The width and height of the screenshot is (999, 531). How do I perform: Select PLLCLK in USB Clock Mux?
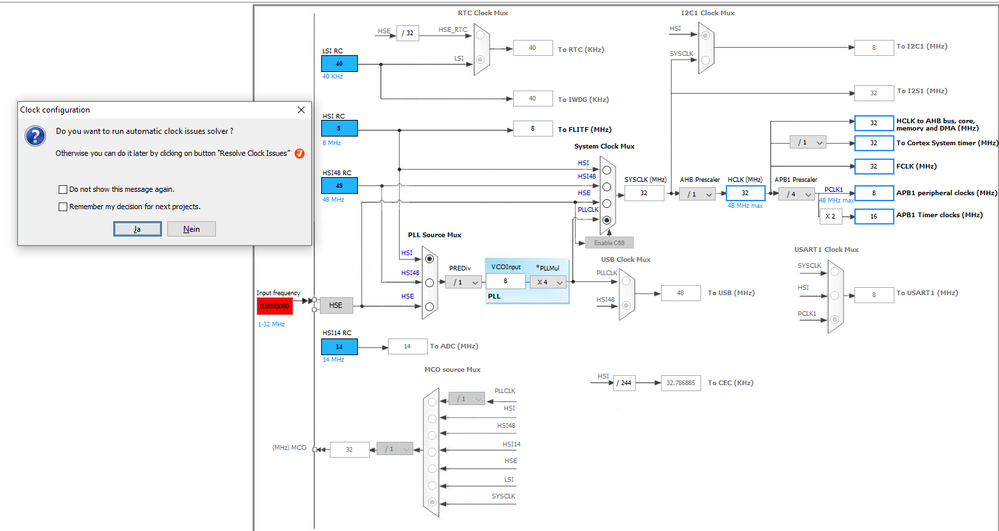pos(625,281)
